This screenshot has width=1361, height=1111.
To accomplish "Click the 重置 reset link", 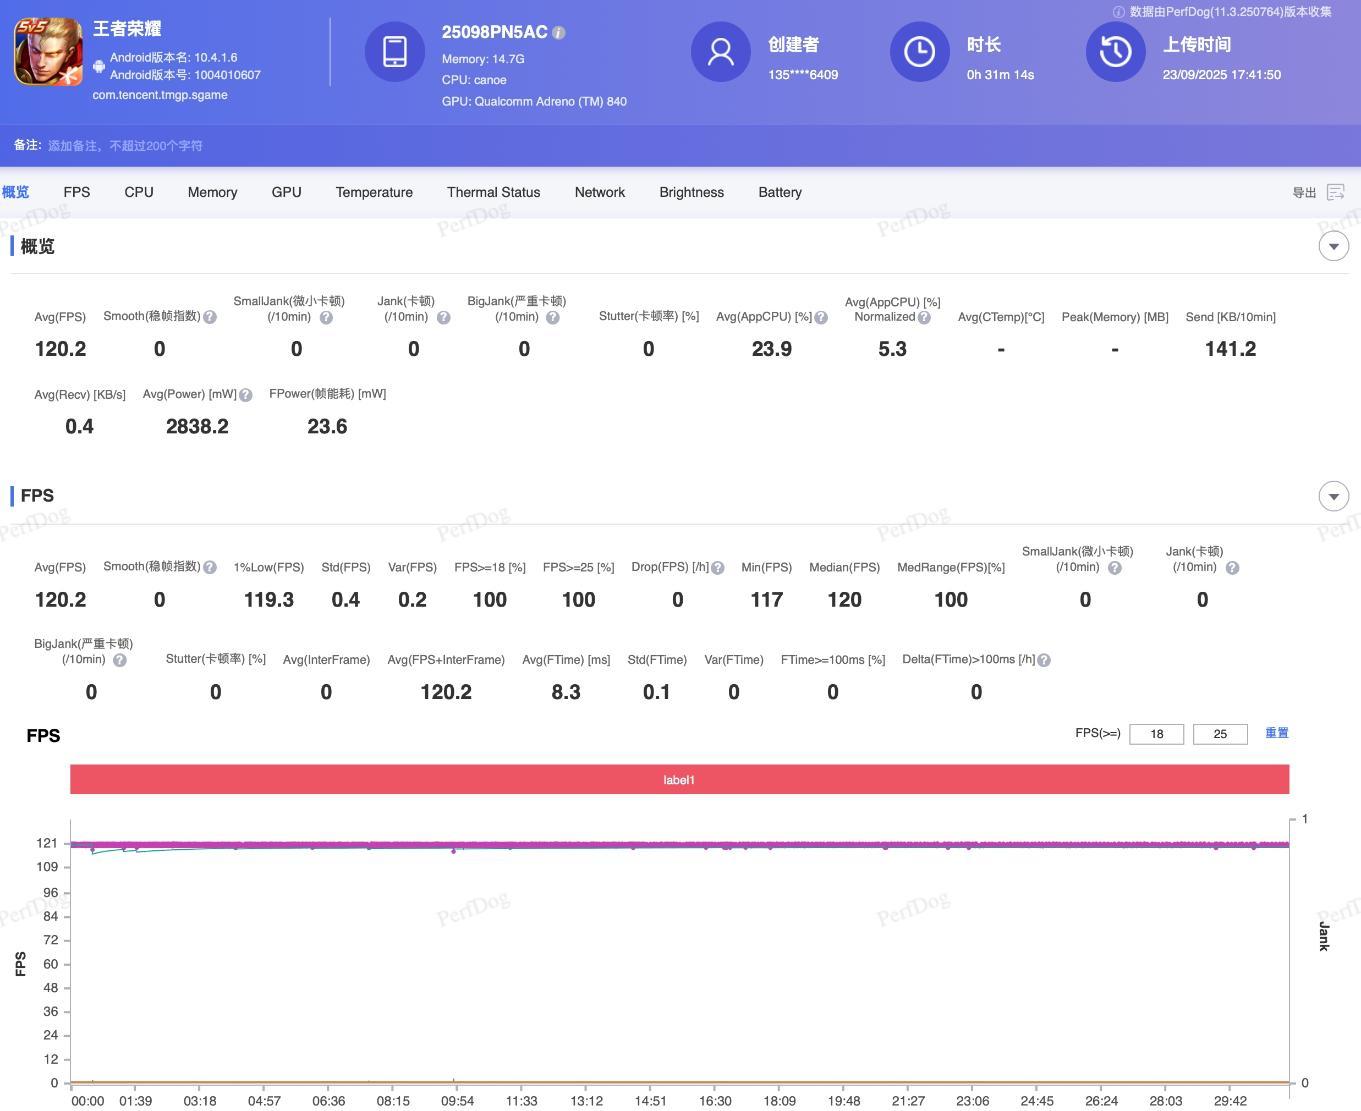I will coord(1276,733).
